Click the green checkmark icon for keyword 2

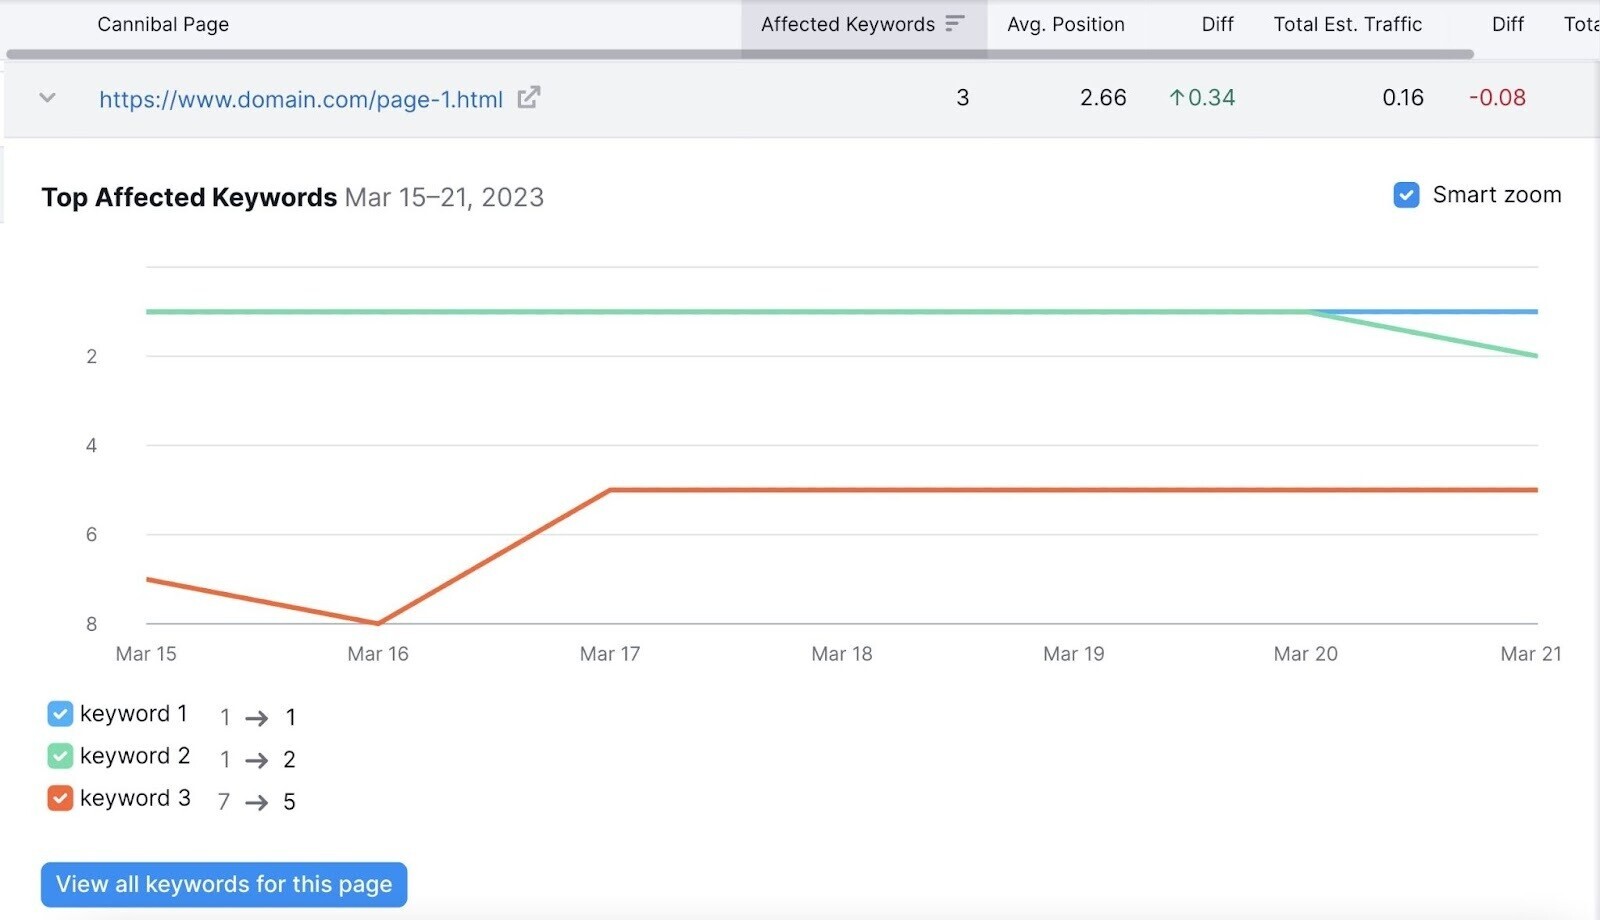[59, 755]
